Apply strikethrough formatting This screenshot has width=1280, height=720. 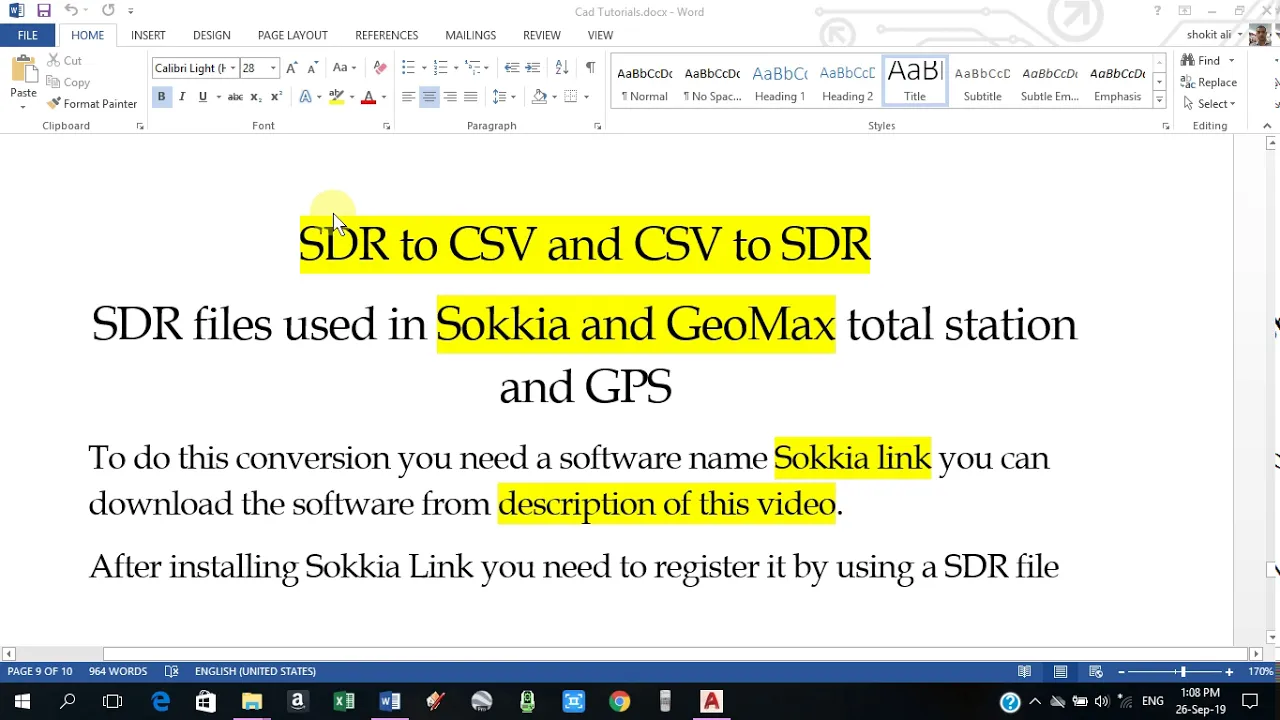coord(235,97)
